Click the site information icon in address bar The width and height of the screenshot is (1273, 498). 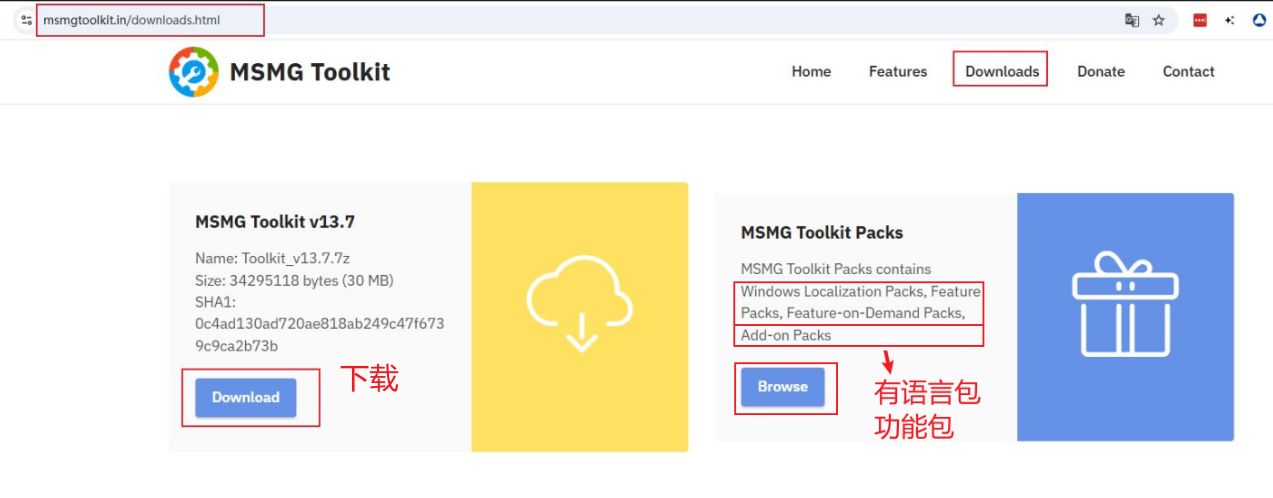27,20
